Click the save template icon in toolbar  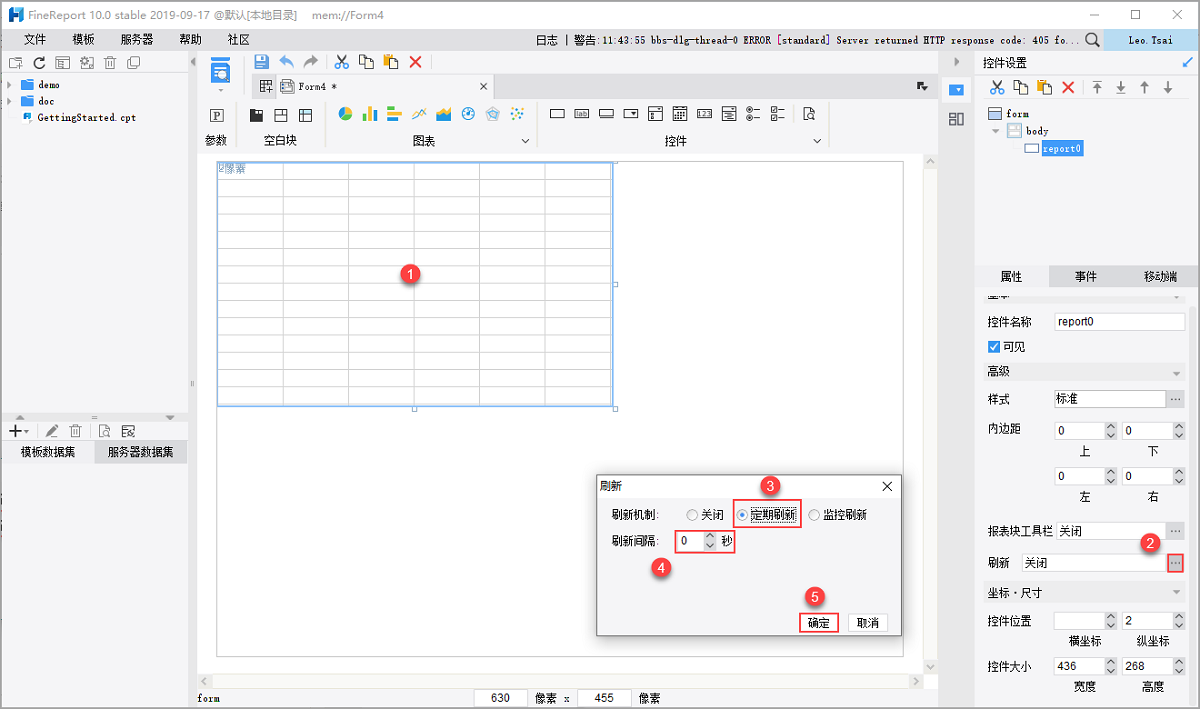[262, 61]
